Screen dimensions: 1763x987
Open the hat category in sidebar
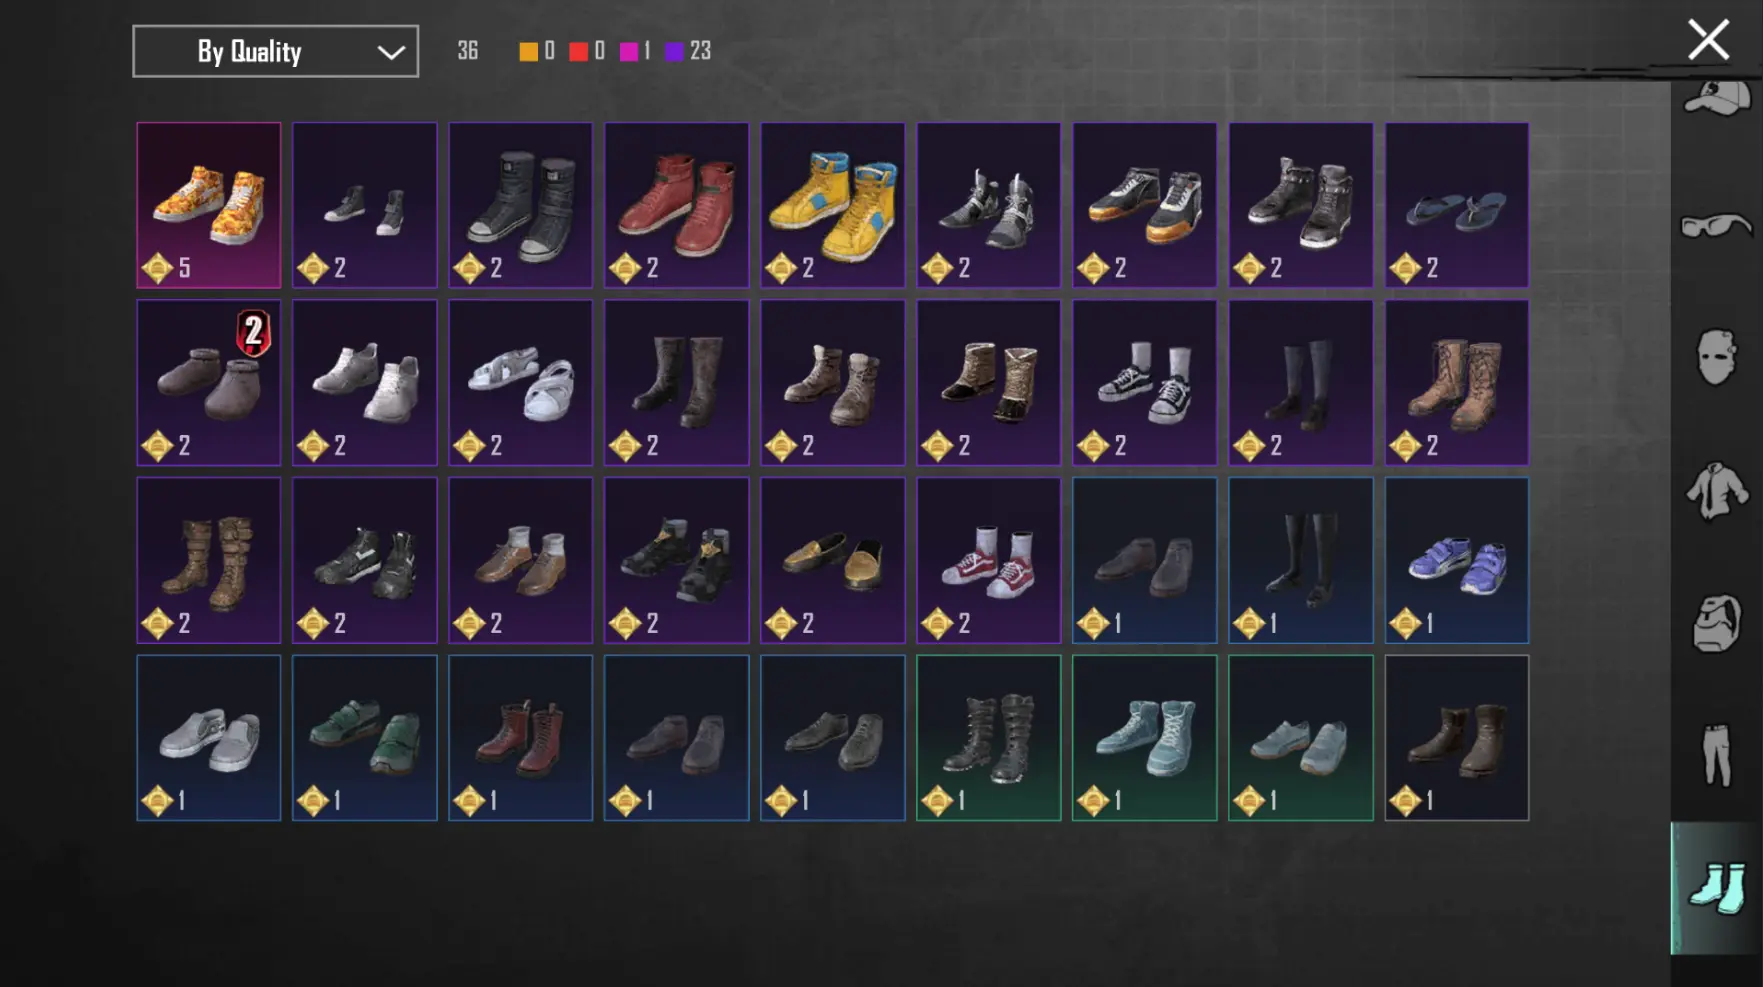[1716, 100]
